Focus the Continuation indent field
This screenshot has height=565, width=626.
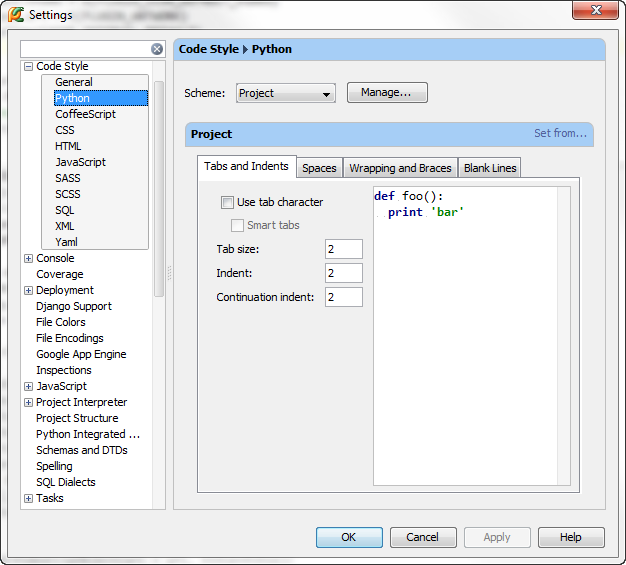point(344,297)
